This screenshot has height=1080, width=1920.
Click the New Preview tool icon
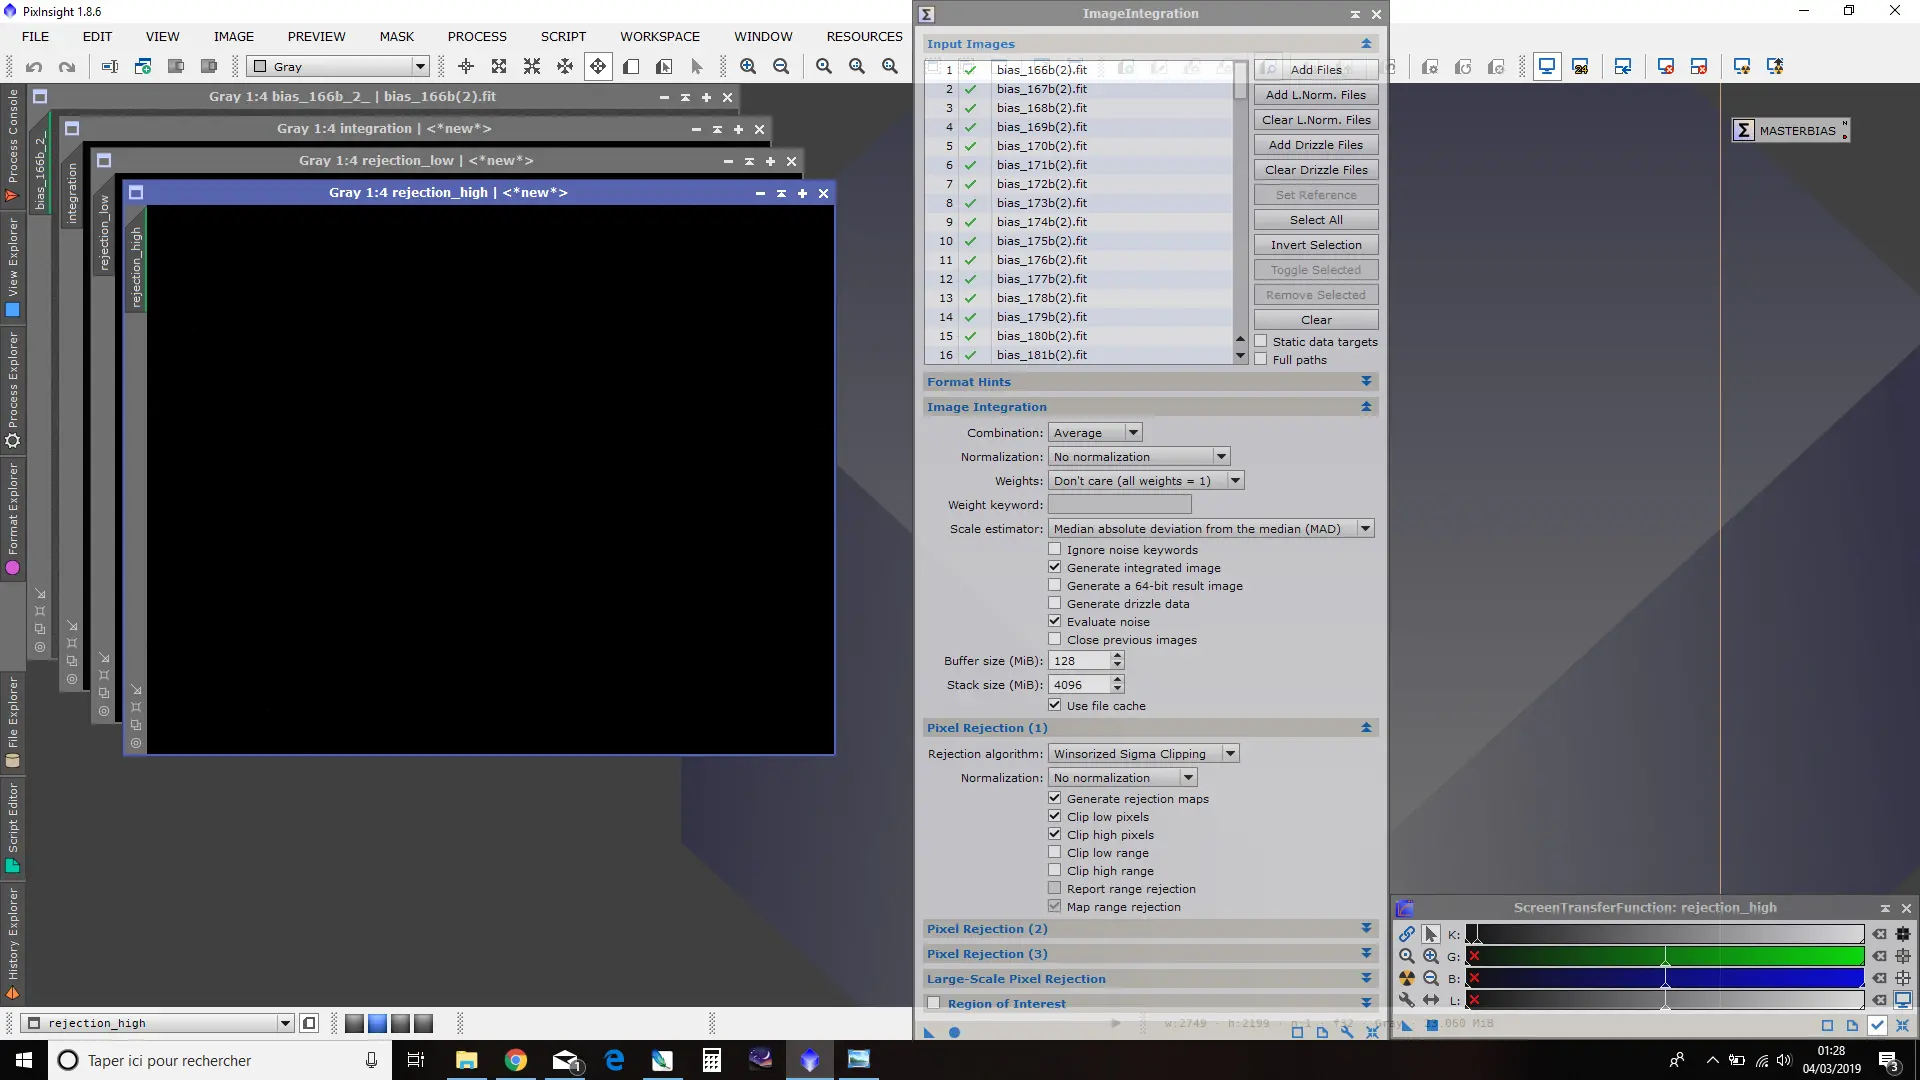click(631, 67)
